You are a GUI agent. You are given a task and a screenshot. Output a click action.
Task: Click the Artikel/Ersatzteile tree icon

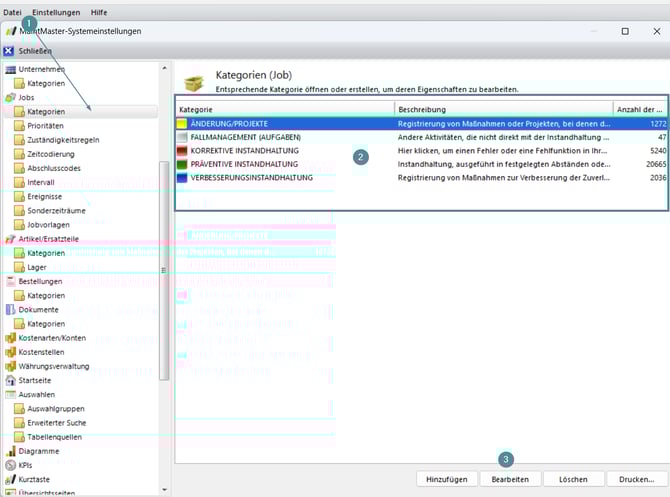coord(10,240)
